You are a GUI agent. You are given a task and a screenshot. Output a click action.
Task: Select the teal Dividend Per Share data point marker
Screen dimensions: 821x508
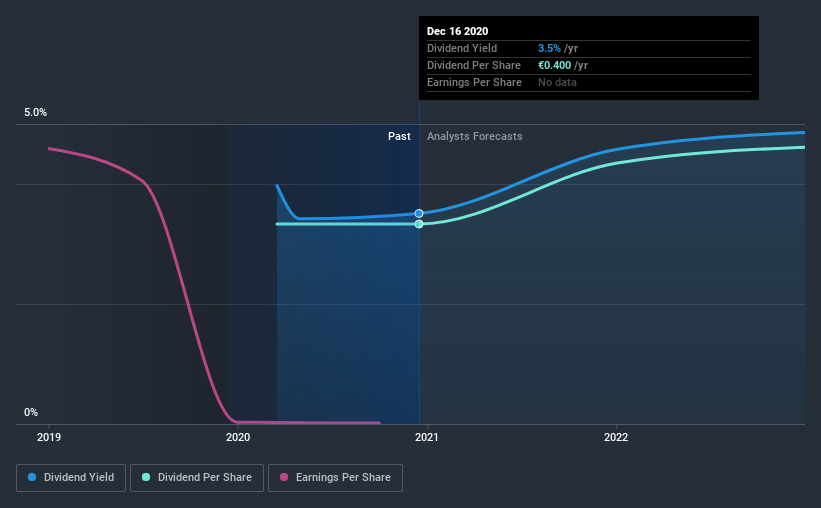pos(419,224)
